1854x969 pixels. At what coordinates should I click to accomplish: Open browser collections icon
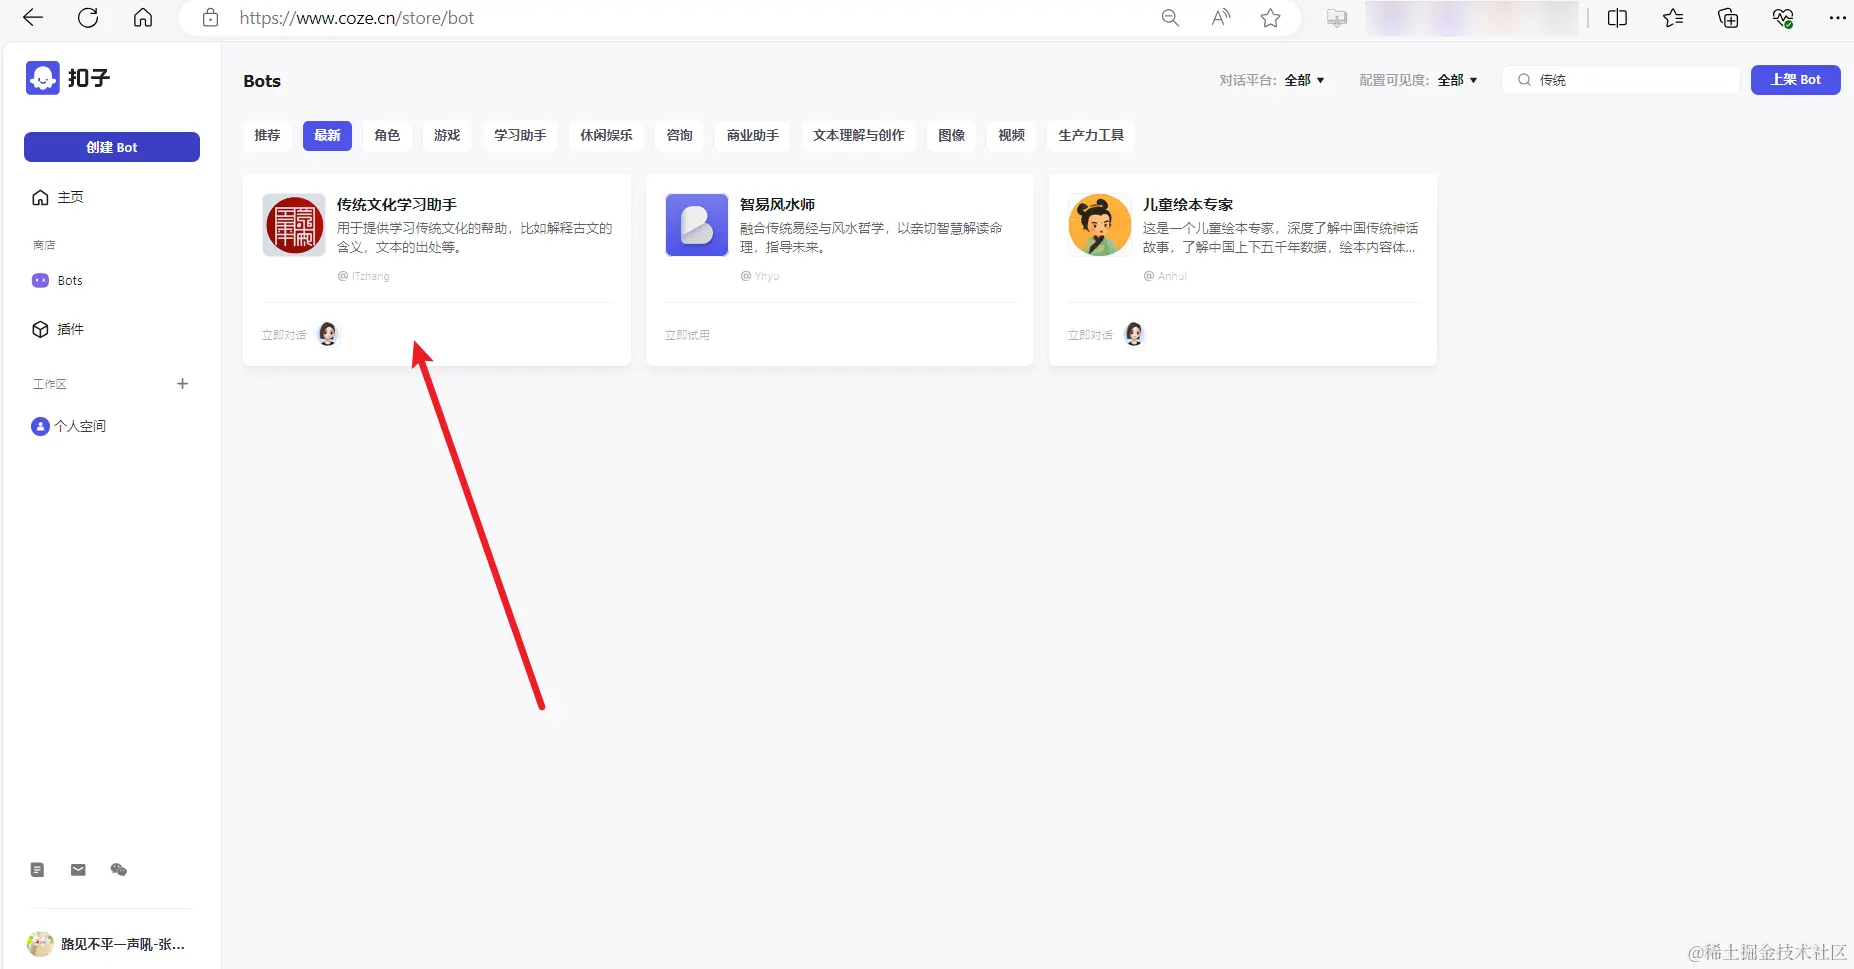(x=1728, y=18)
